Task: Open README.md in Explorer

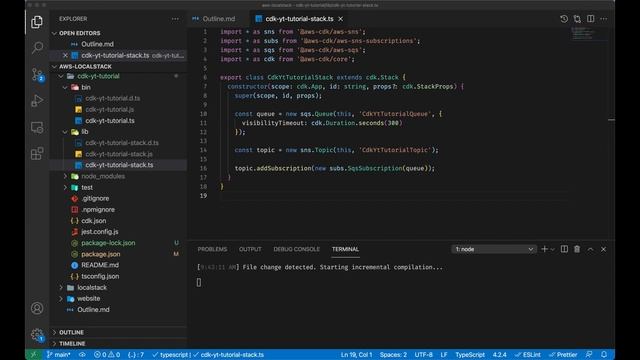Action: [x=100, y=265]
